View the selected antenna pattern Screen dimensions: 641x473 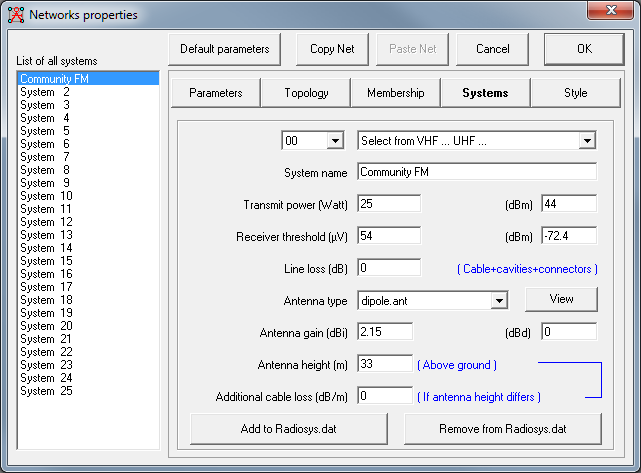pos(561,299)
